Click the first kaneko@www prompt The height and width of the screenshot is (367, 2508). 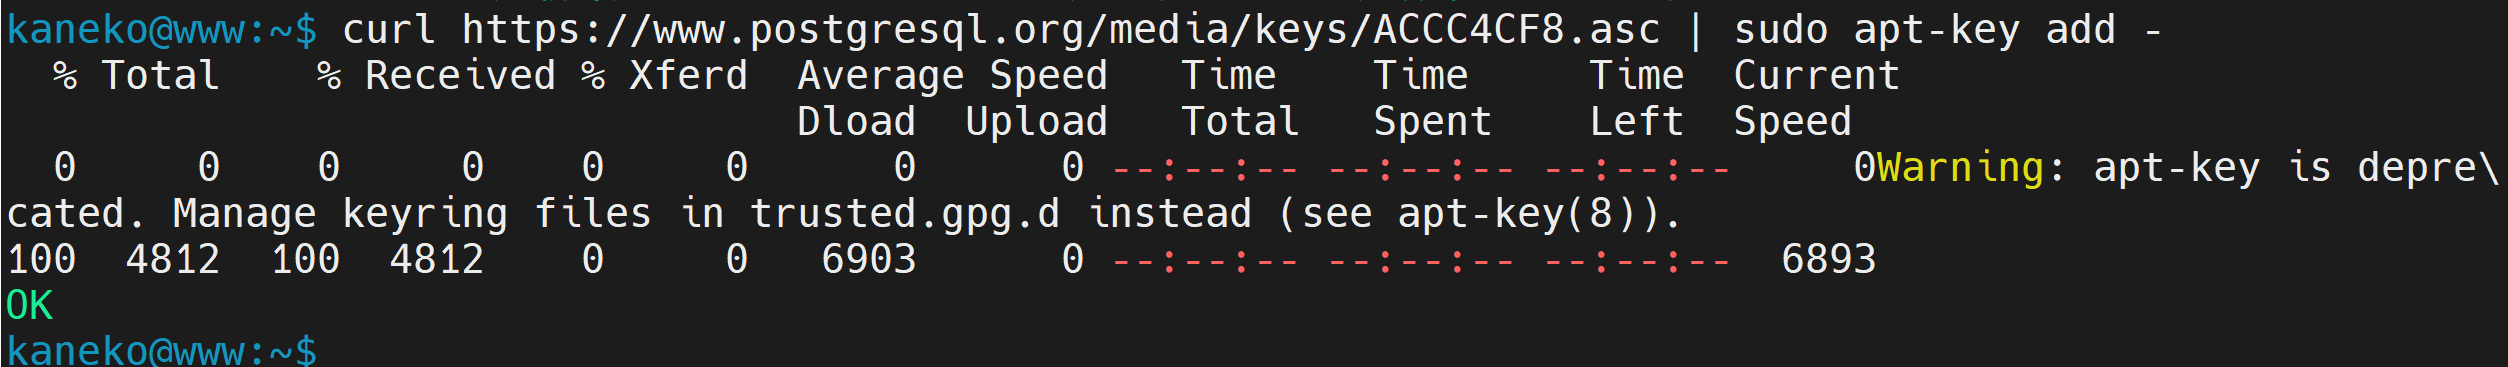coord(162,31)
